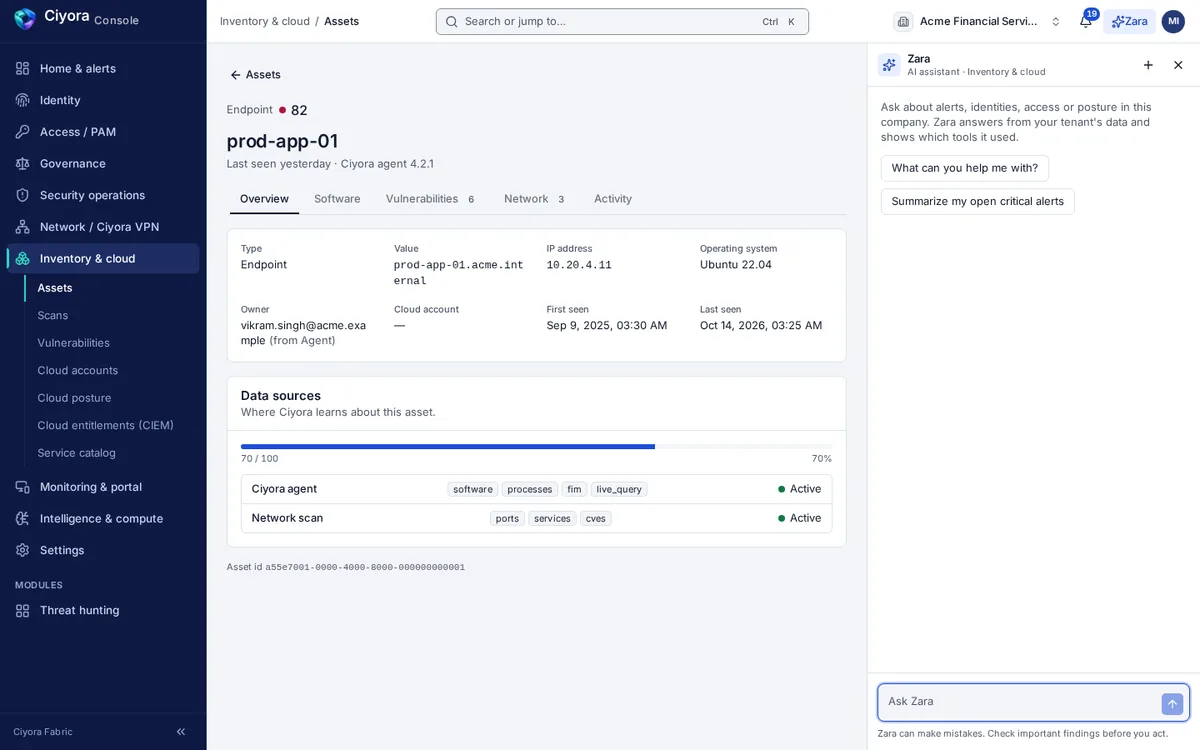The height and width of the screenshot is (750, 1200).
Task: Select Inventory & cloud section
Action: 103,258
